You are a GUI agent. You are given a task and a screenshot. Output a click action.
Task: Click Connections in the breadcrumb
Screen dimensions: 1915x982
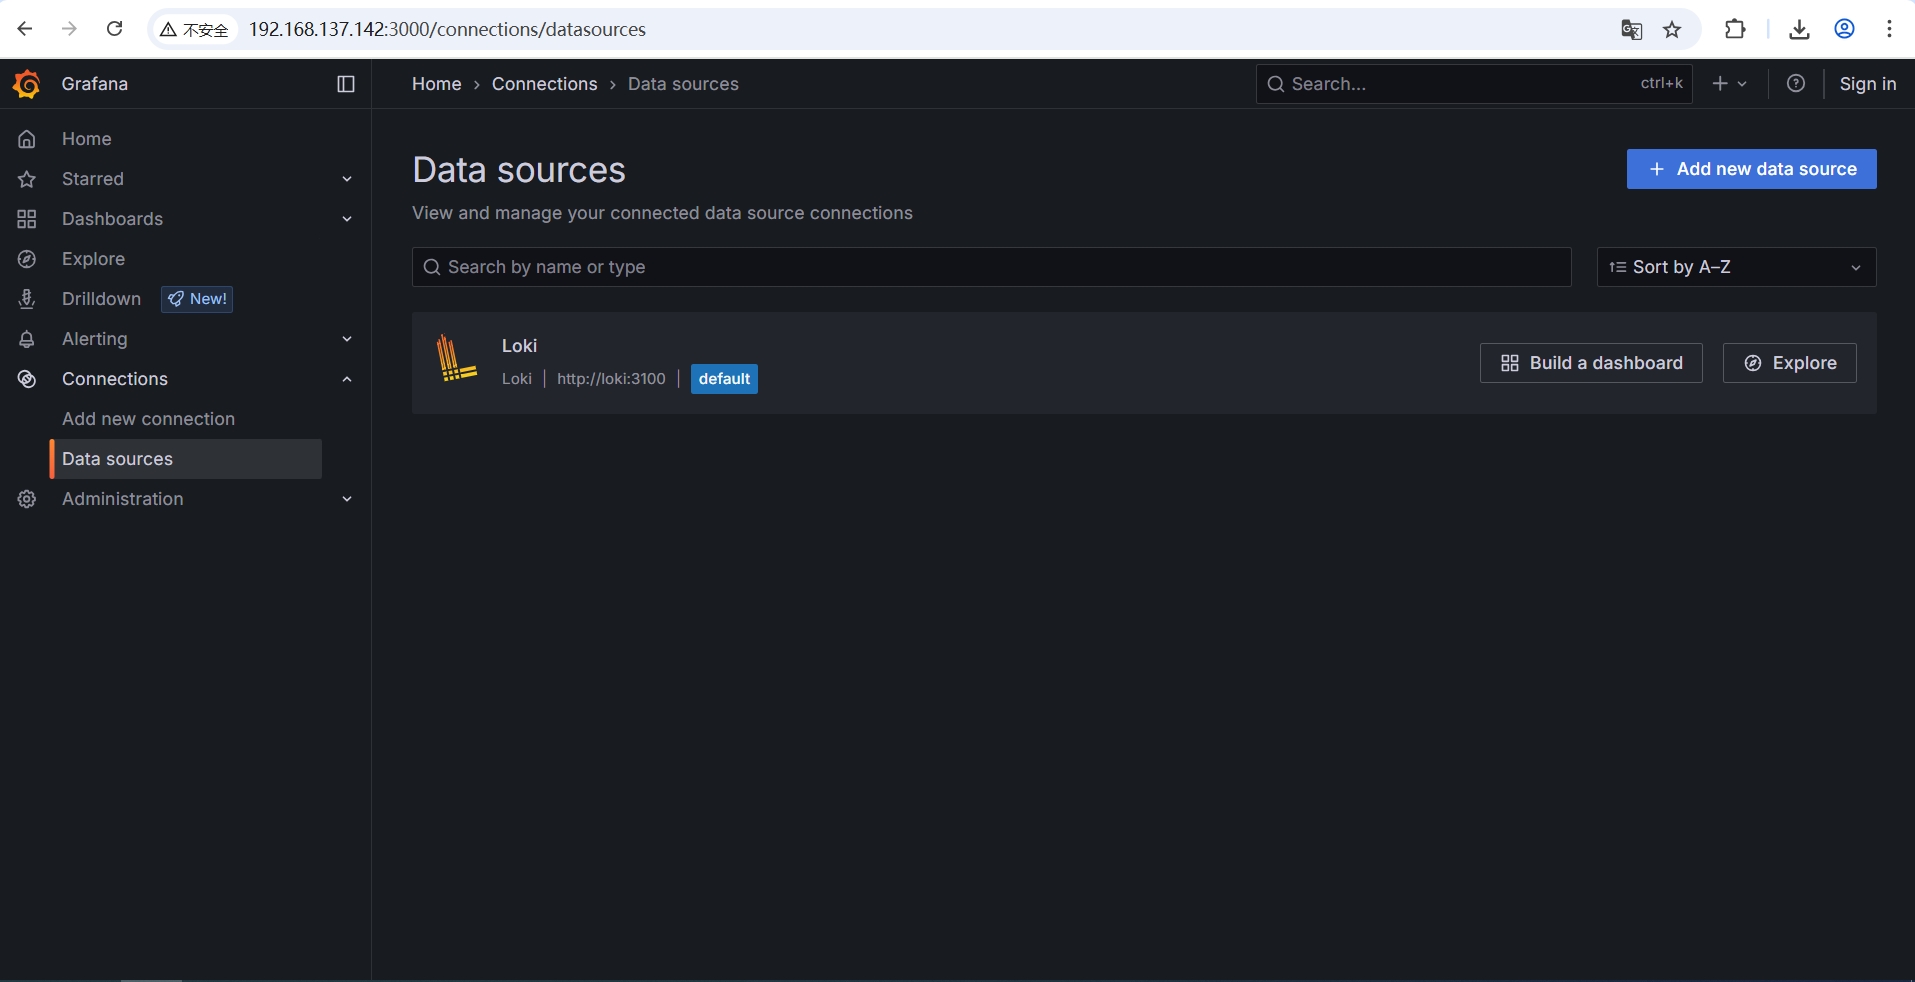point(544,84)
